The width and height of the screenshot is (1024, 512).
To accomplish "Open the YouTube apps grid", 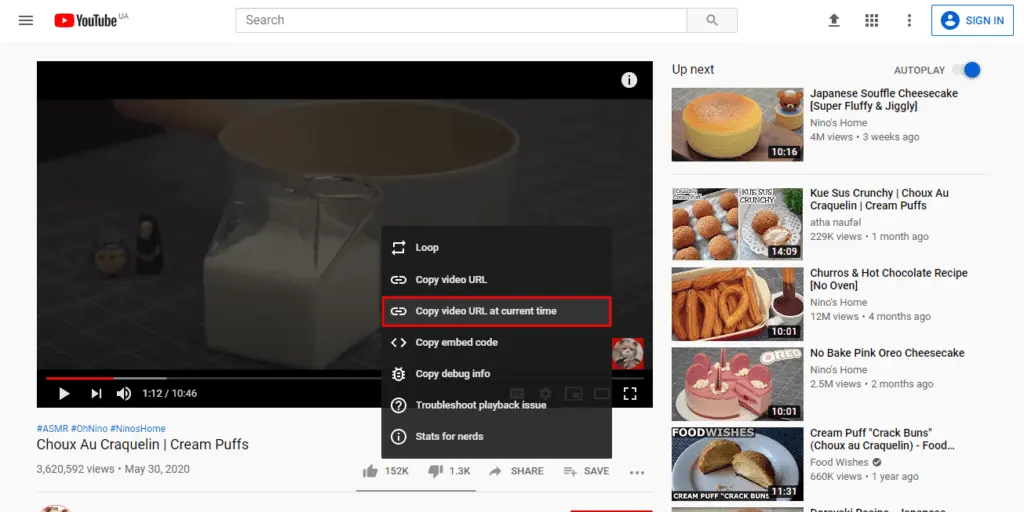I will click(x=871, y=20).
